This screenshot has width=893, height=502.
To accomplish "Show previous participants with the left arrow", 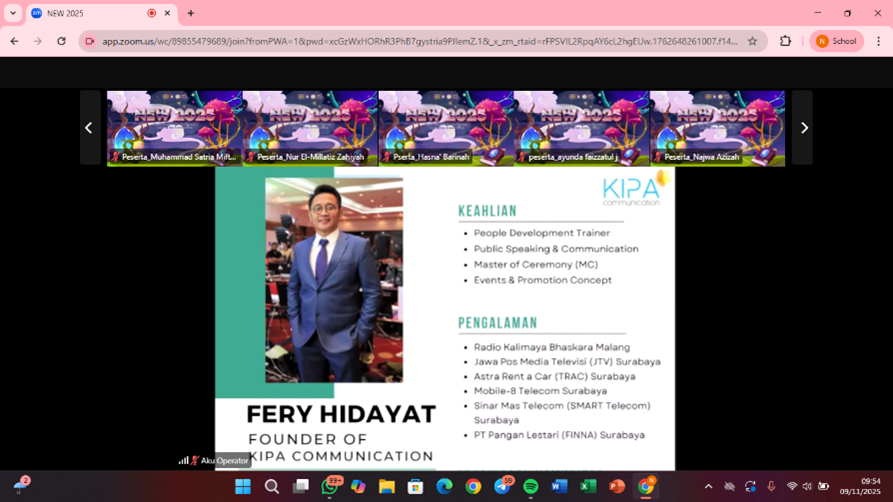I will click(x=89, y=128).
